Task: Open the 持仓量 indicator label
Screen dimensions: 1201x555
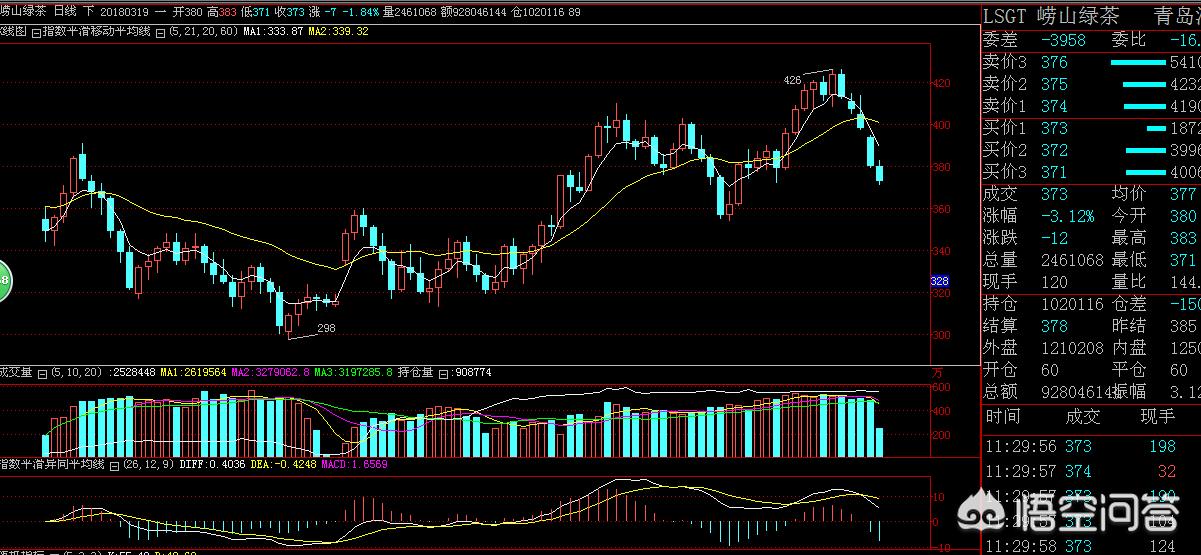Action: click(x=416, y=372)
